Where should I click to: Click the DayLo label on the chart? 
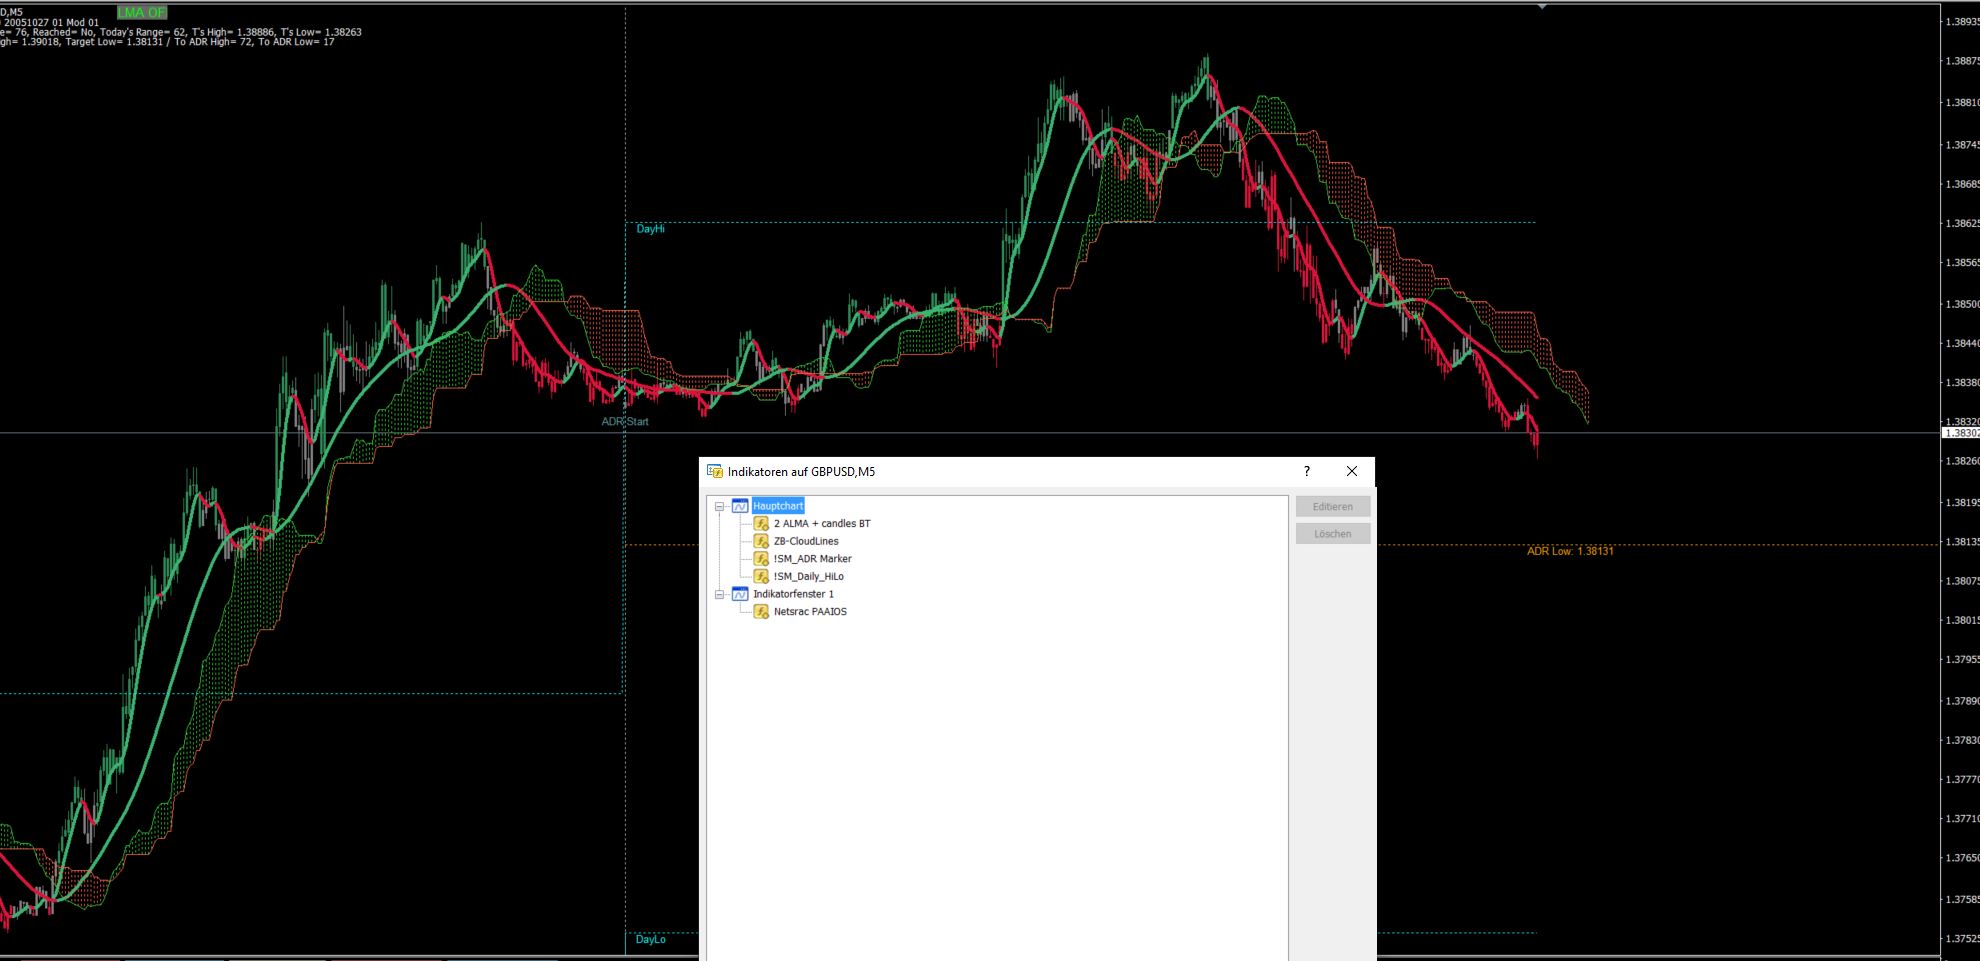(650, 939)
